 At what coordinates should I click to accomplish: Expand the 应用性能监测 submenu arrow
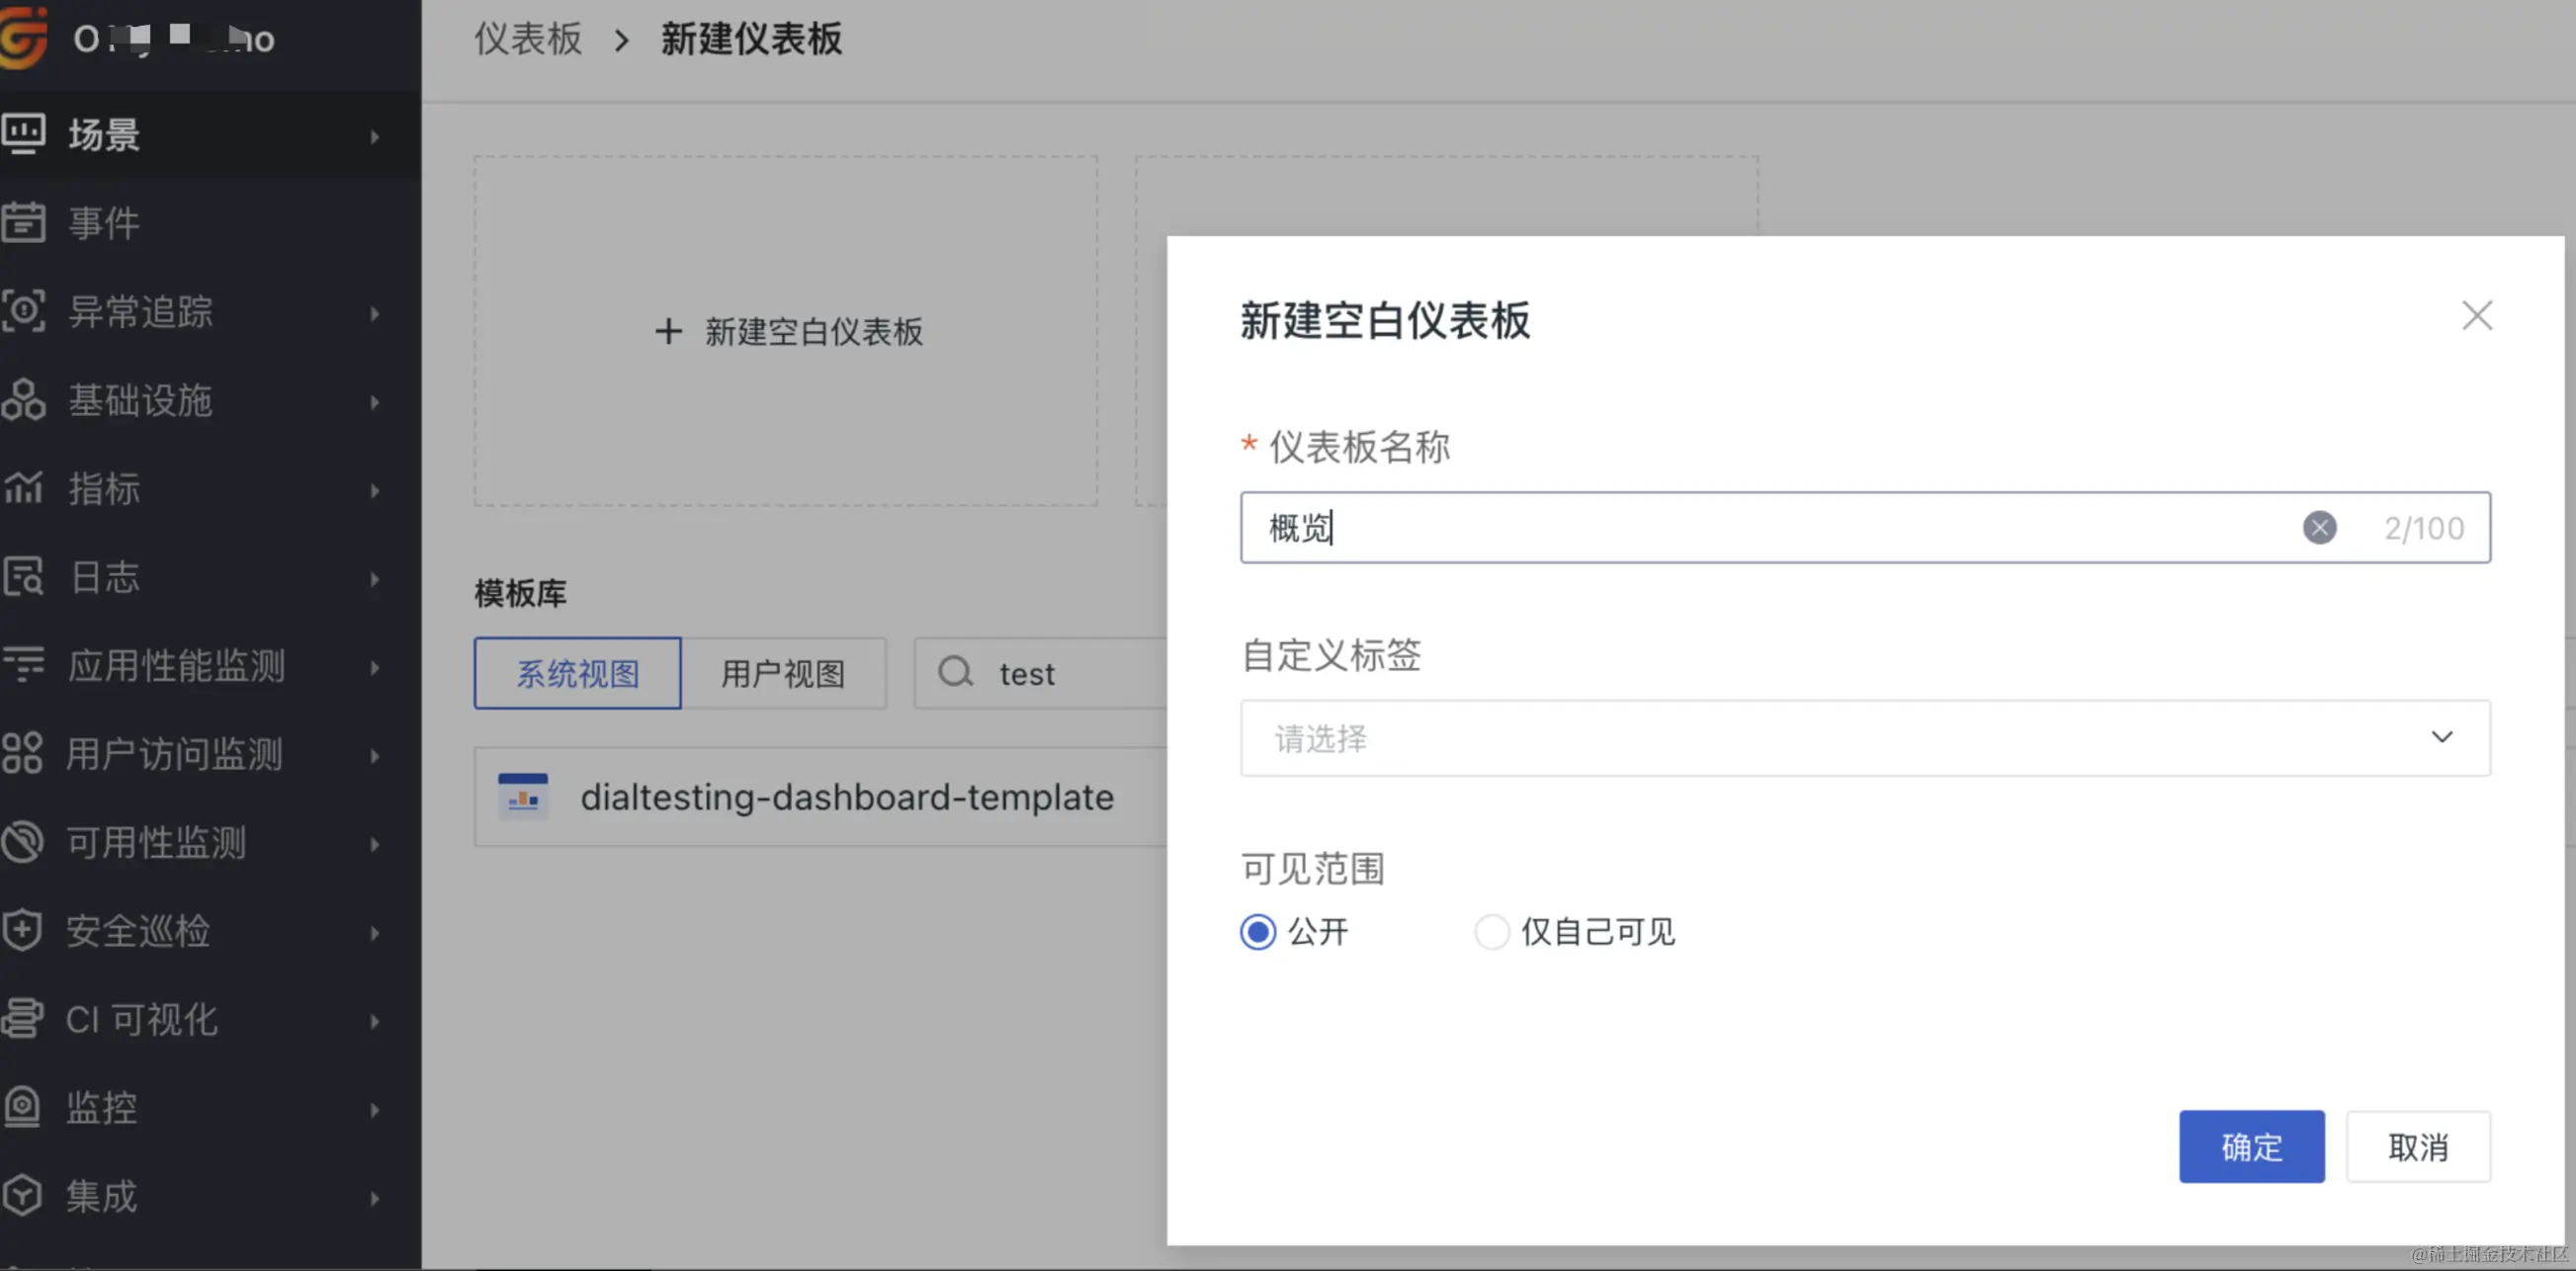pos(375,667)
